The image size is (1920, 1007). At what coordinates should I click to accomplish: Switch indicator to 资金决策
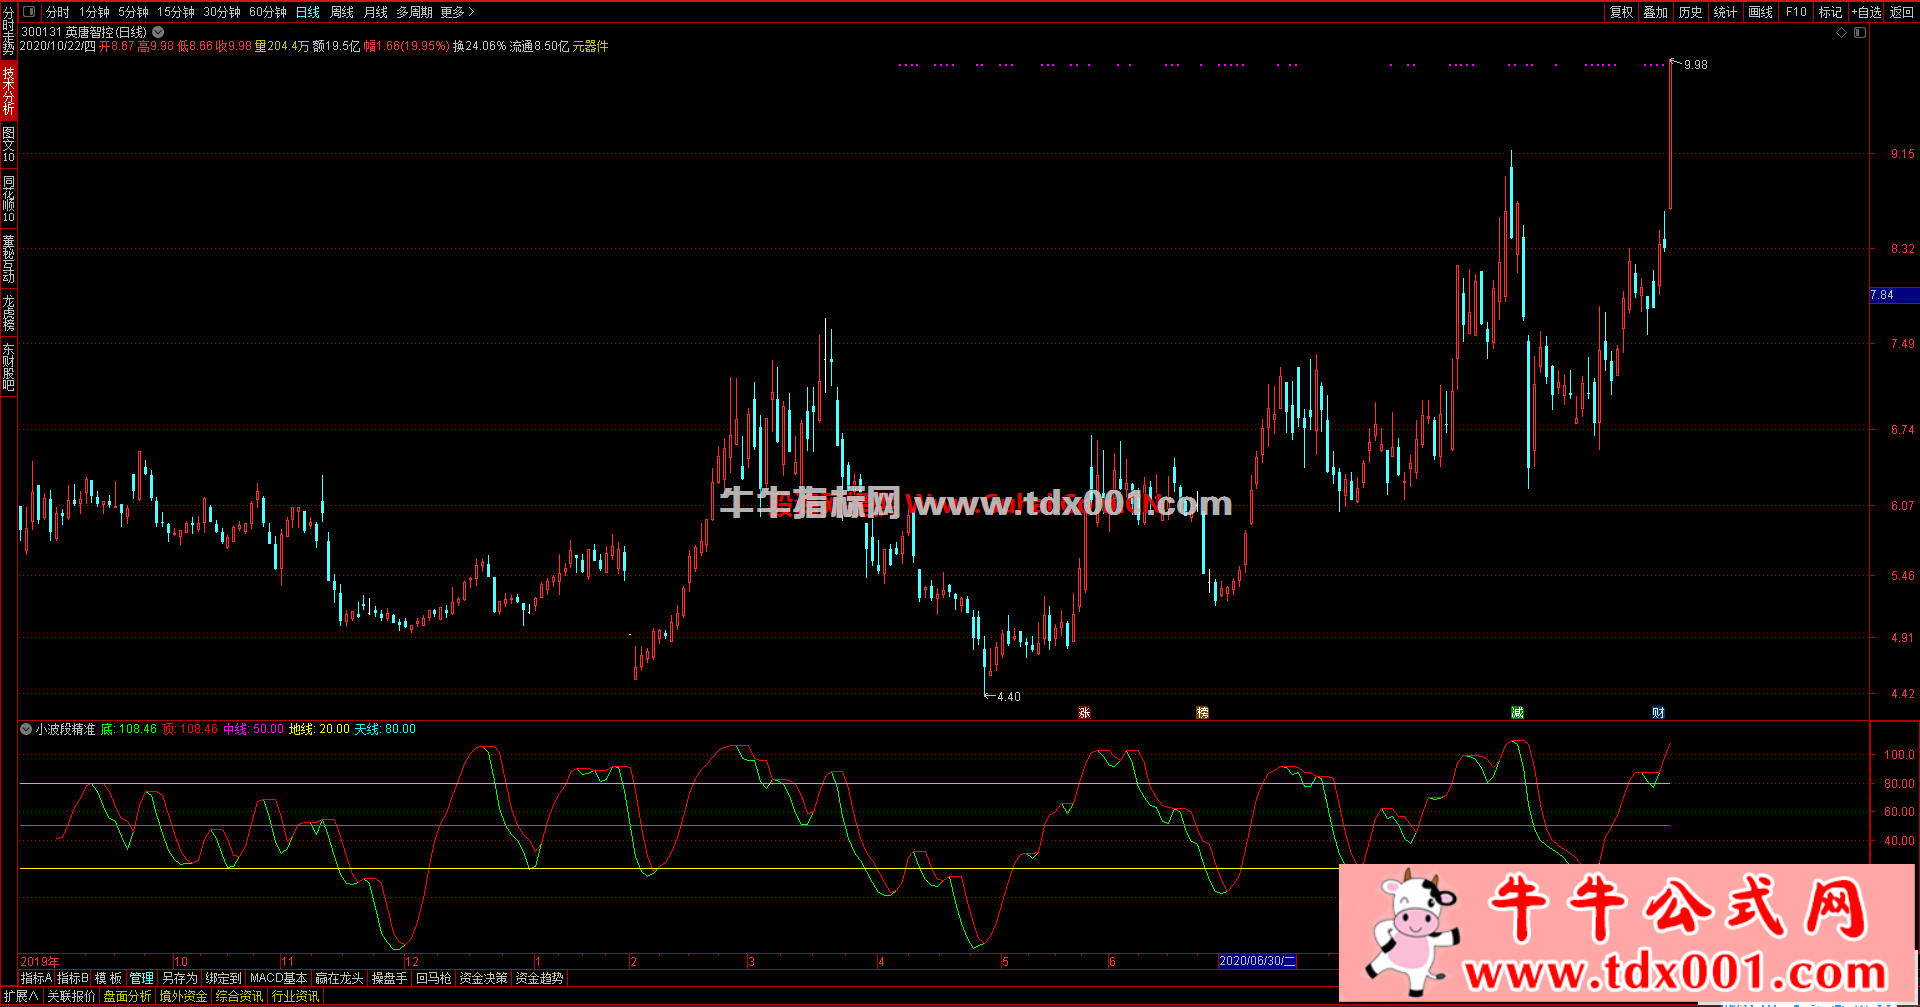click(x=483, y=978)
